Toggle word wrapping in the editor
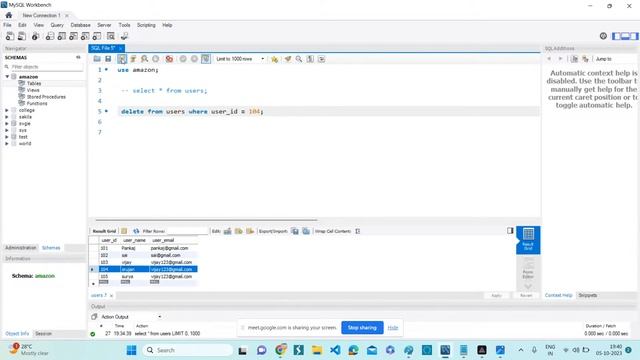Screen dimensions: 640x360 coord(322,59)
